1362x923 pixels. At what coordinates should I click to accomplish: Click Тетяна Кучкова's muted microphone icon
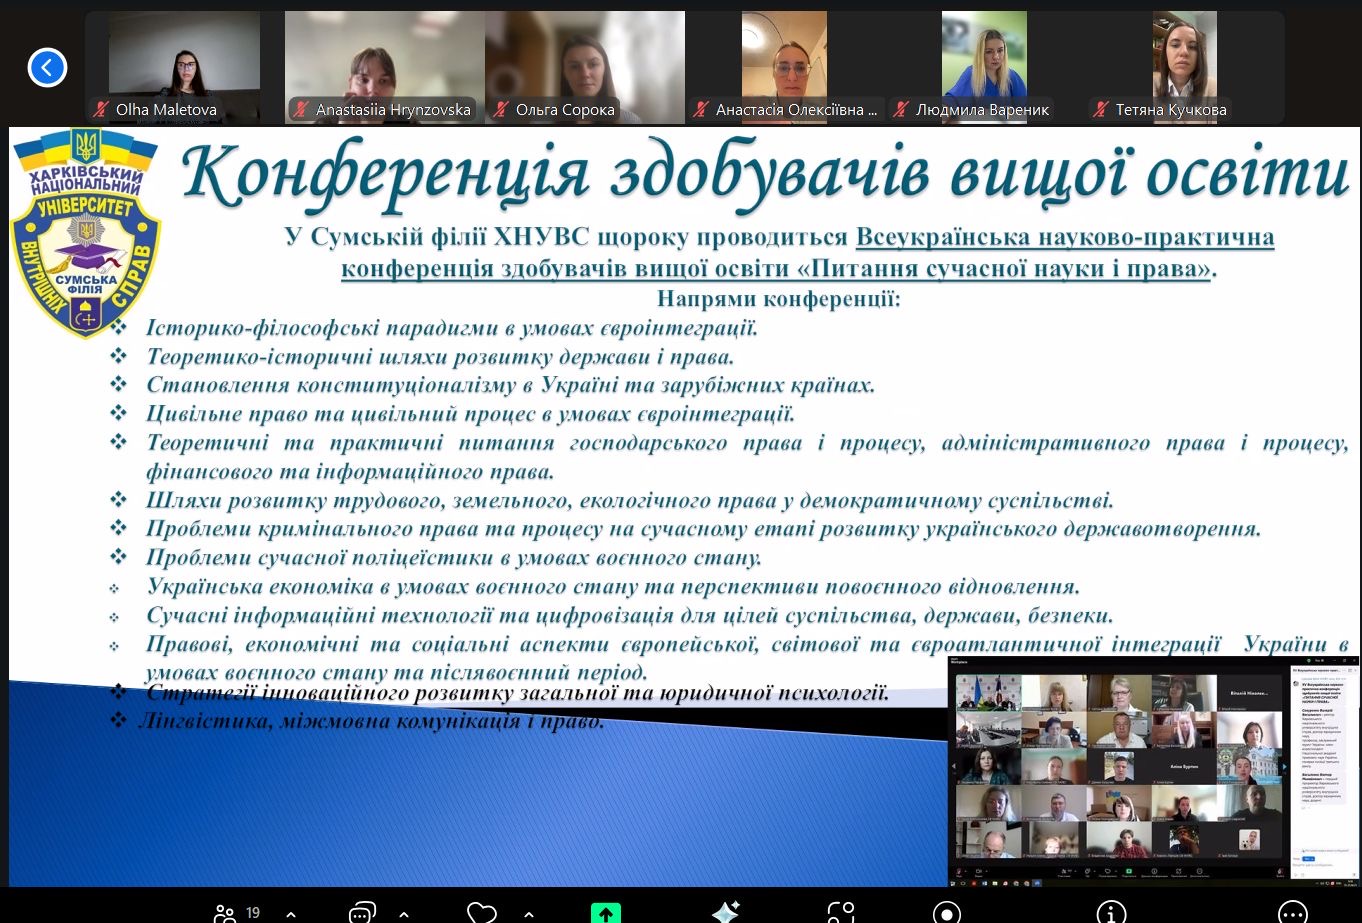coord(1101,110)
